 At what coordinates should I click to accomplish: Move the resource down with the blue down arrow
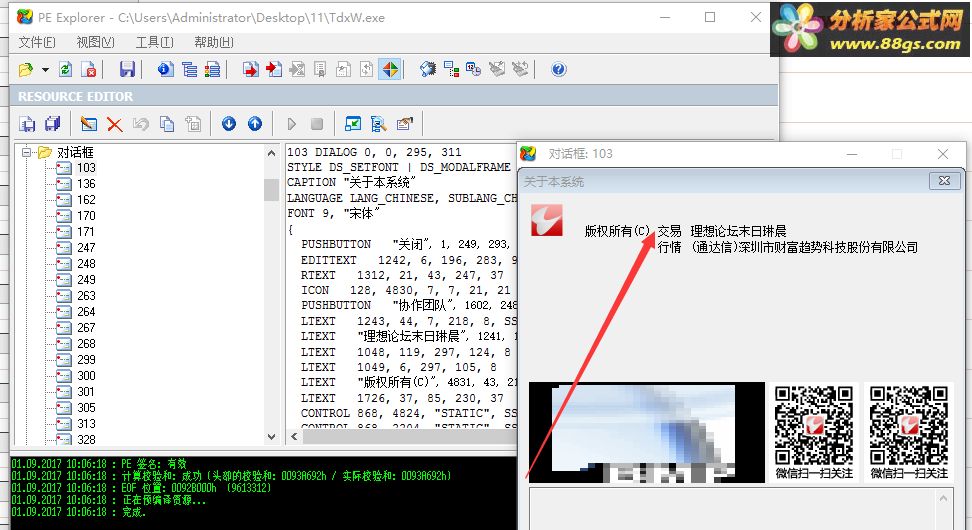pyautogui.click(x=229, y=124)
